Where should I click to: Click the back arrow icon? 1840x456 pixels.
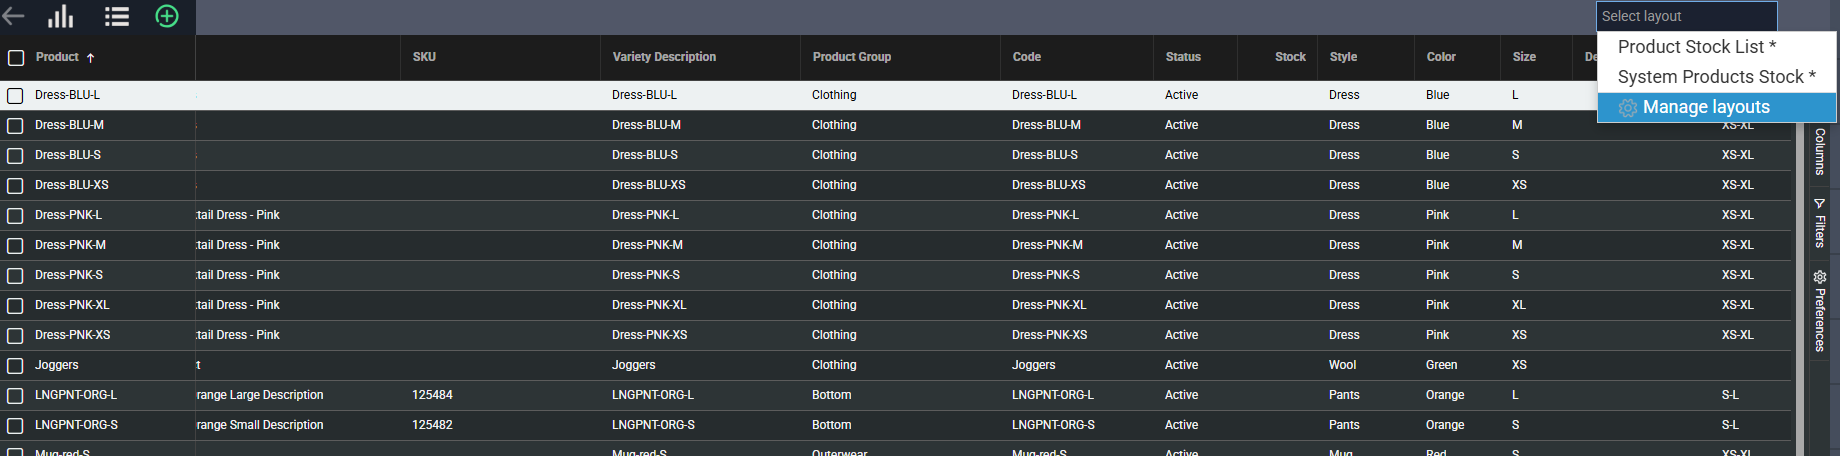[14, 16]
